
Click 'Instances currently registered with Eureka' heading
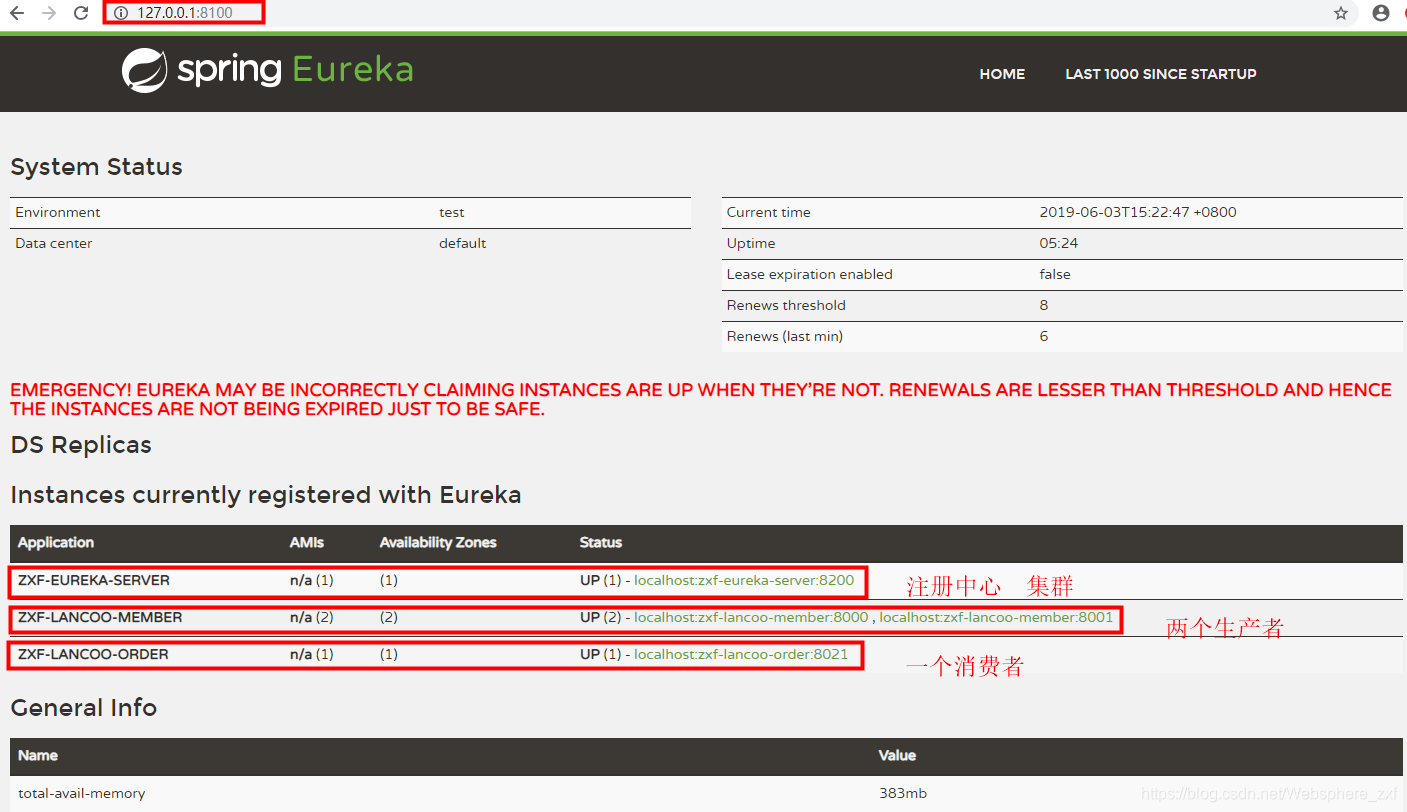(266, 495)
